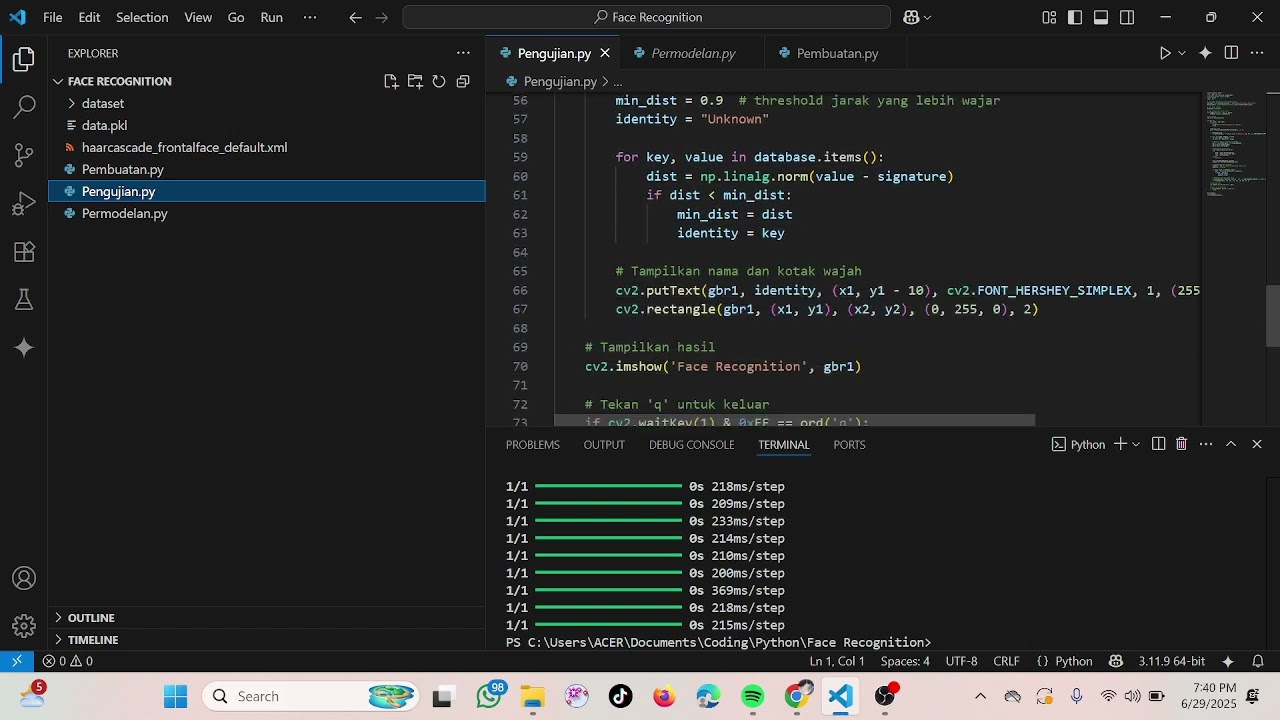Open the Copilot dropdown chevron in title bar

click(928, 17)
